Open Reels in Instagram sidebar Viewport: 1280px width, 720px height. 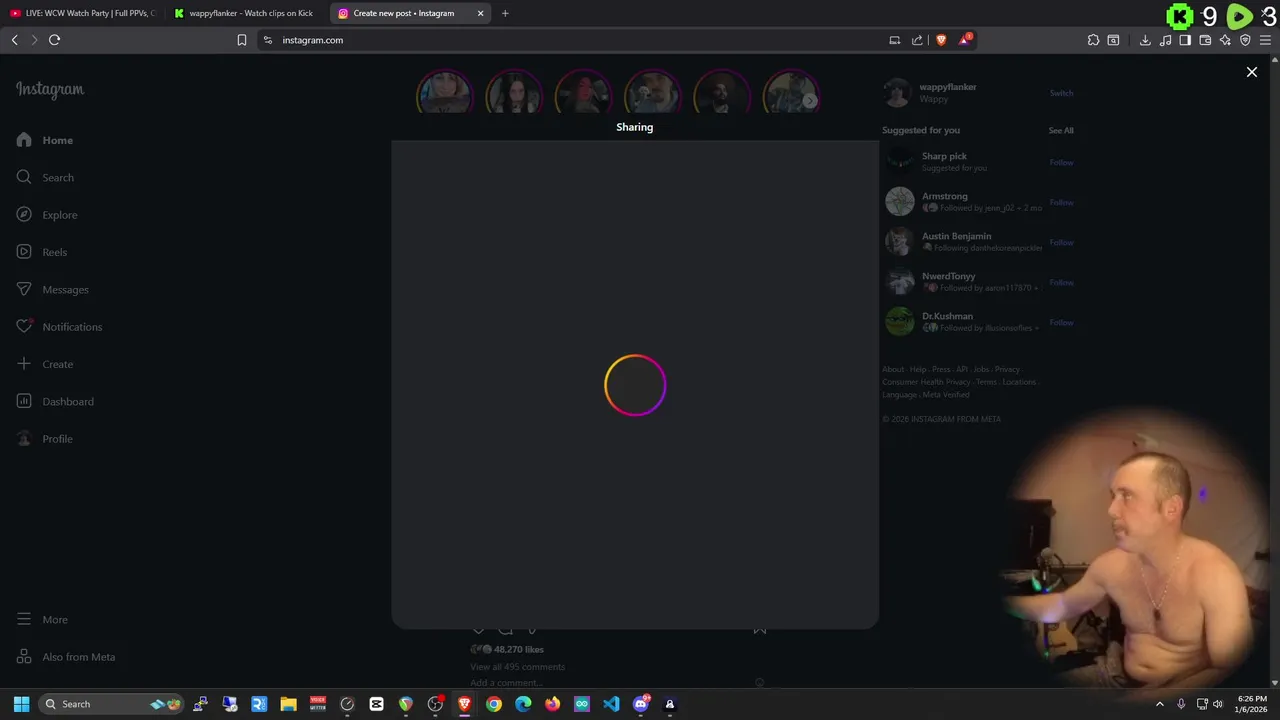coord(42,252)
